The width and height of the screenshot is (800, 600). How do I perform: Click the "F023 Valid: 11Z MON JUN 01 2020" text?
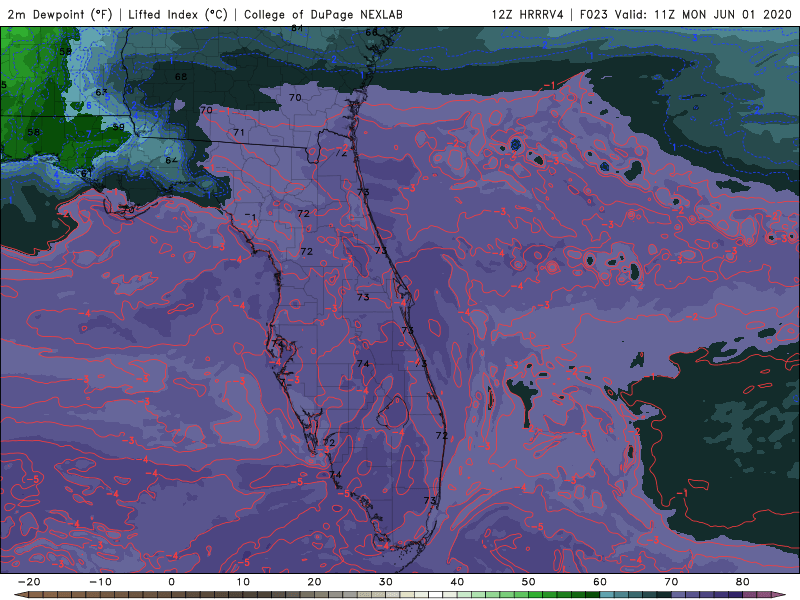coord(686,14)
